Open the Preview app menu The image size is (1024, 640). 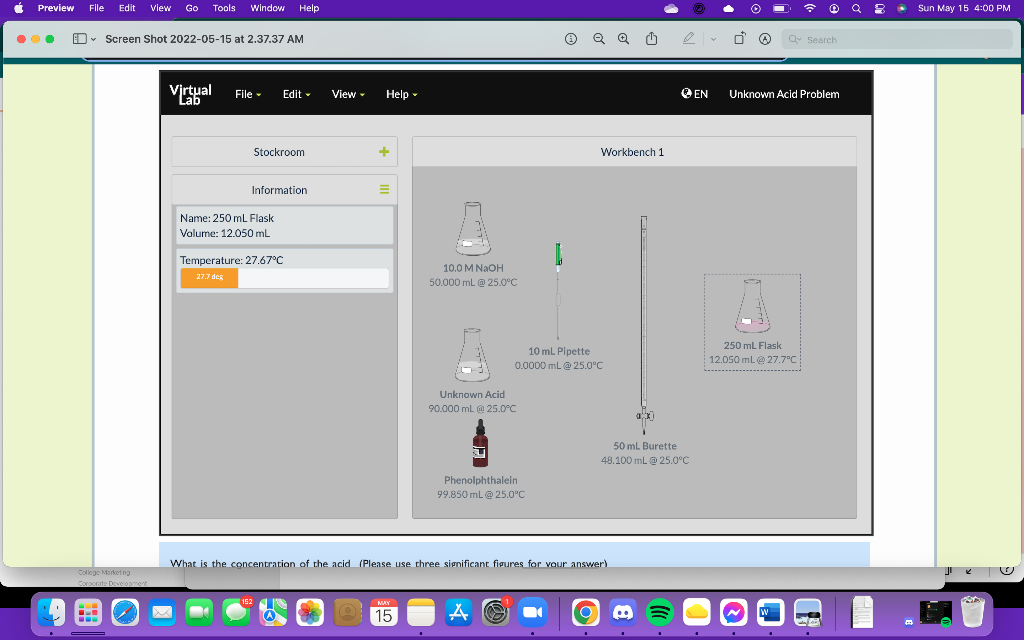56,8
